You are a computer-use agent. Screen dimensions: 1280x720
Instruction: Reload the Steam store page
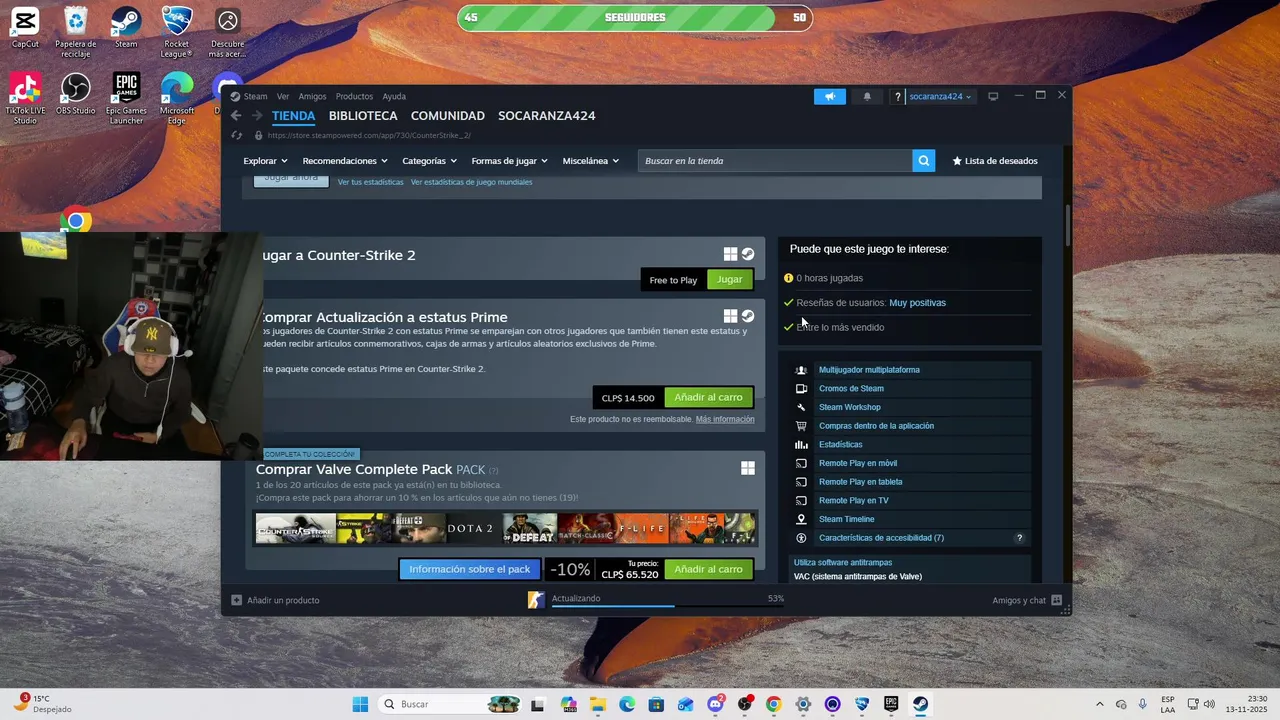pyautogui.click(x=237, y=135)
